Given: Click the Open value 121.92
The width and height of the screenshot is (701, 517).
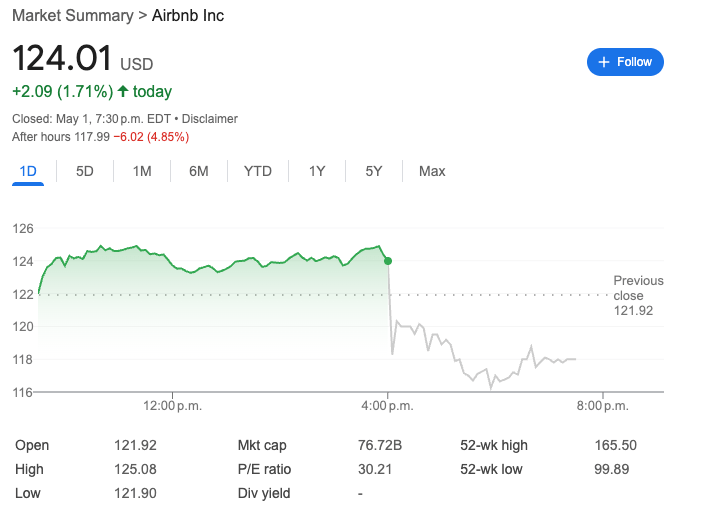Looking at the screenshot, I should (x=135, y=445).
